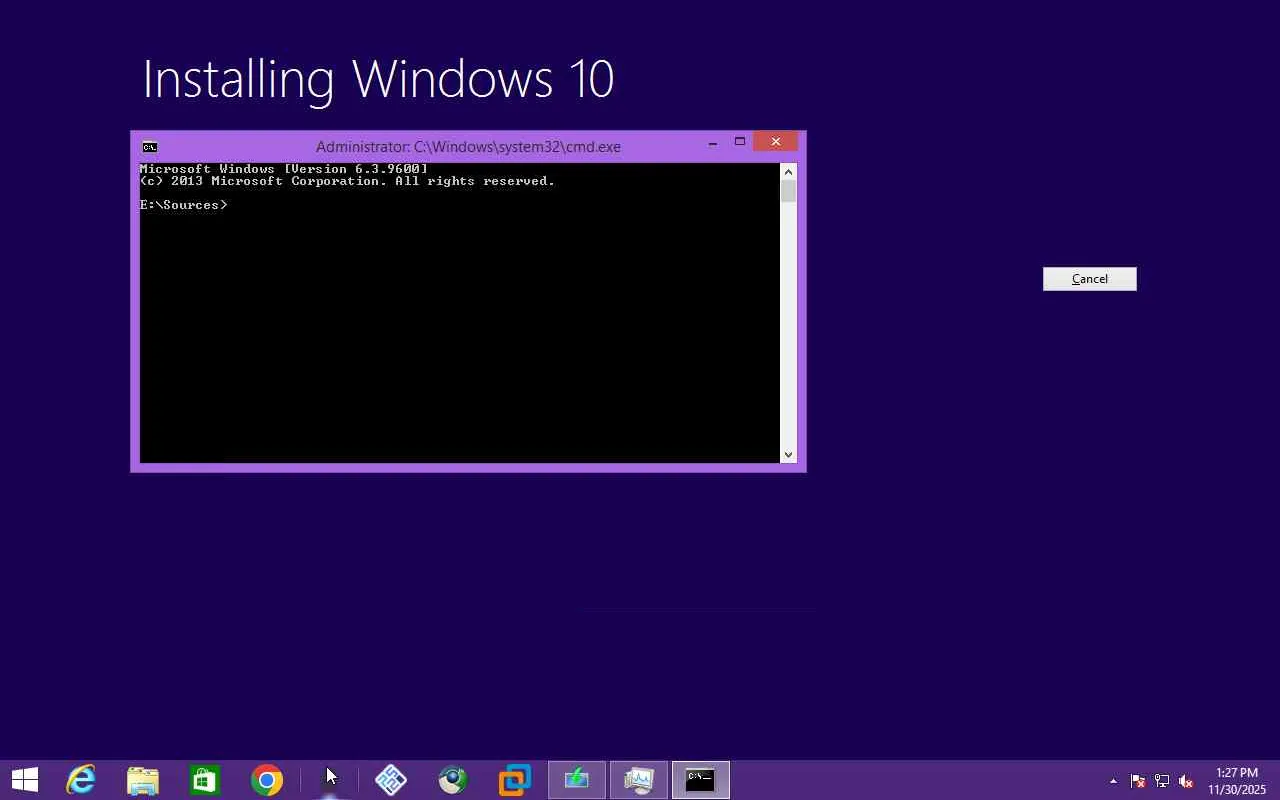
Task: Click the "E:\Sources>" prompt line
Action: point(184,205)
